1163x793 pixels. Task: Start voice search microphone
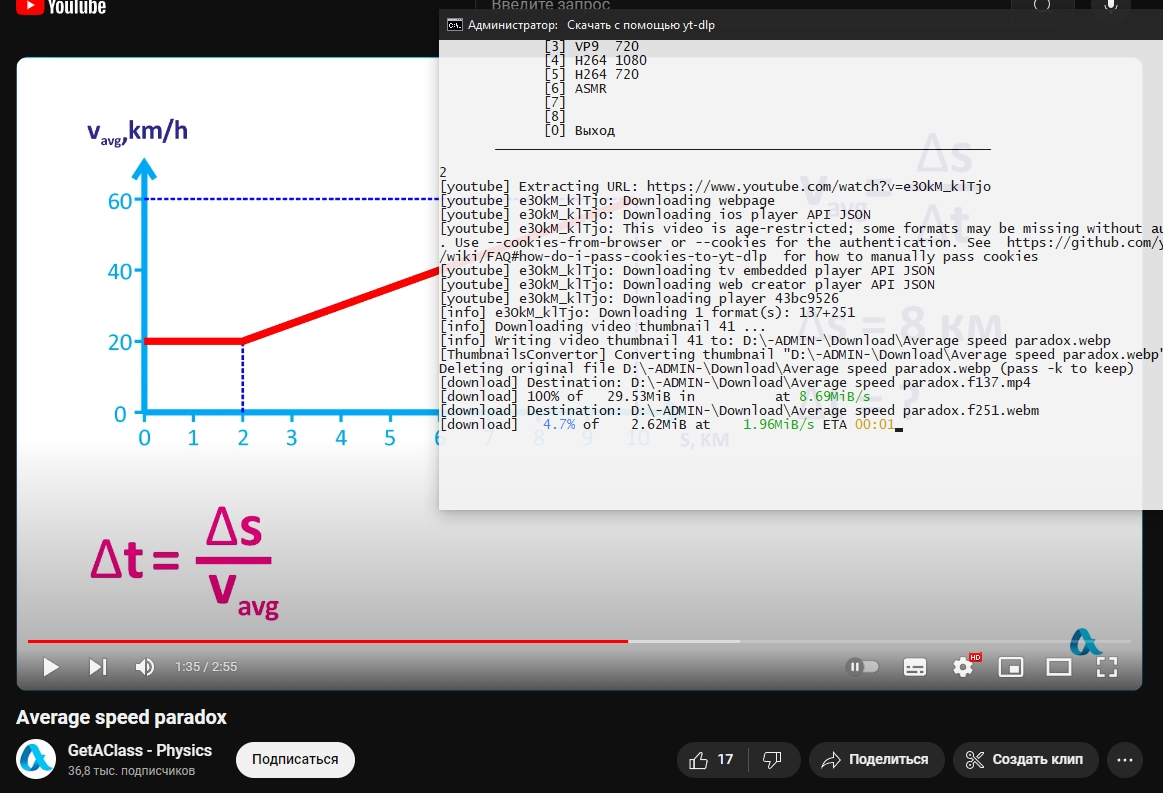[1110, 4]
